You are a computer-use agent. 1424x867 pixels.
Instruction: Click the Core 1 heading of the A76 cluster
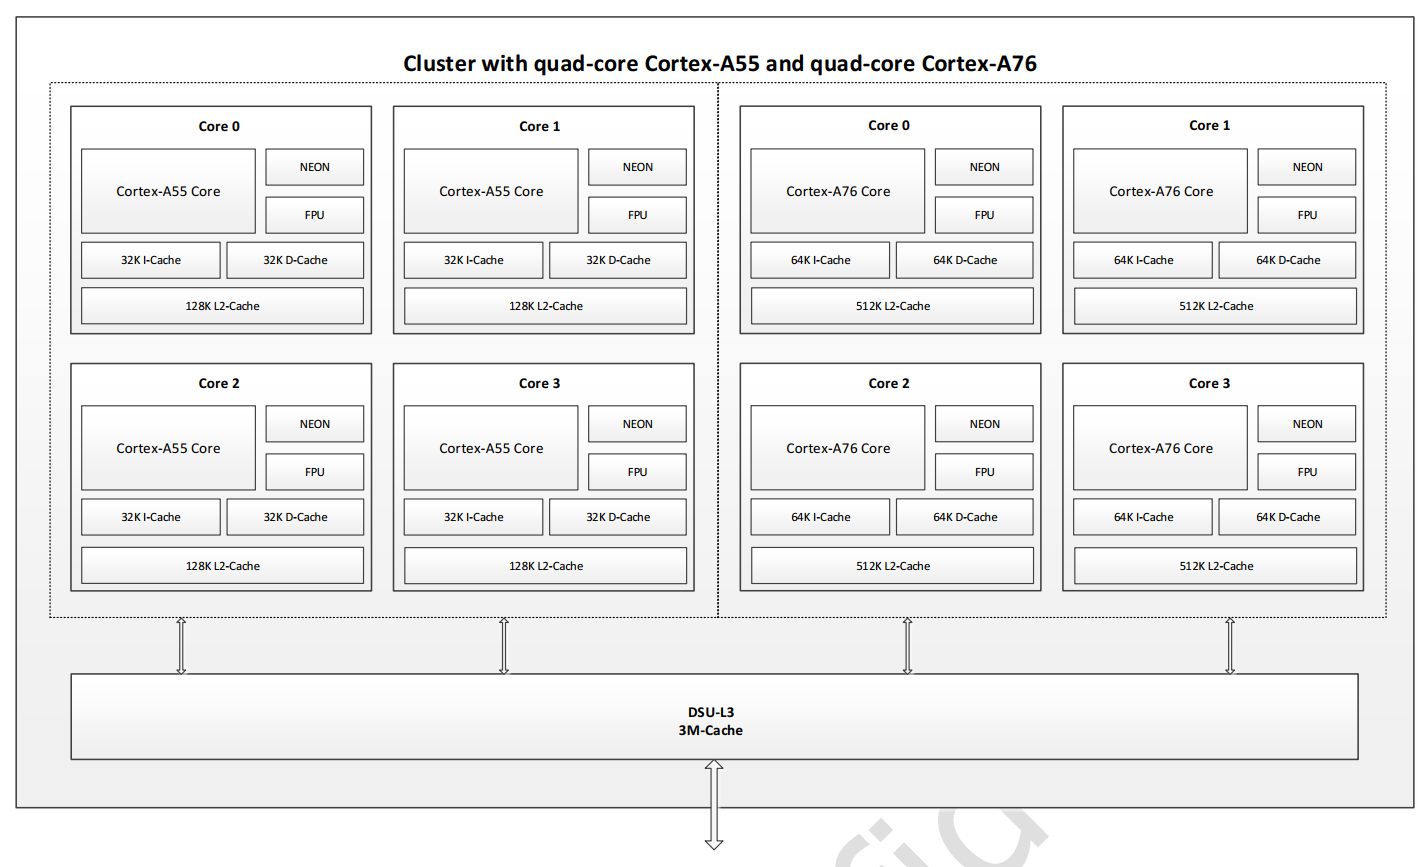pos(1210,125)
